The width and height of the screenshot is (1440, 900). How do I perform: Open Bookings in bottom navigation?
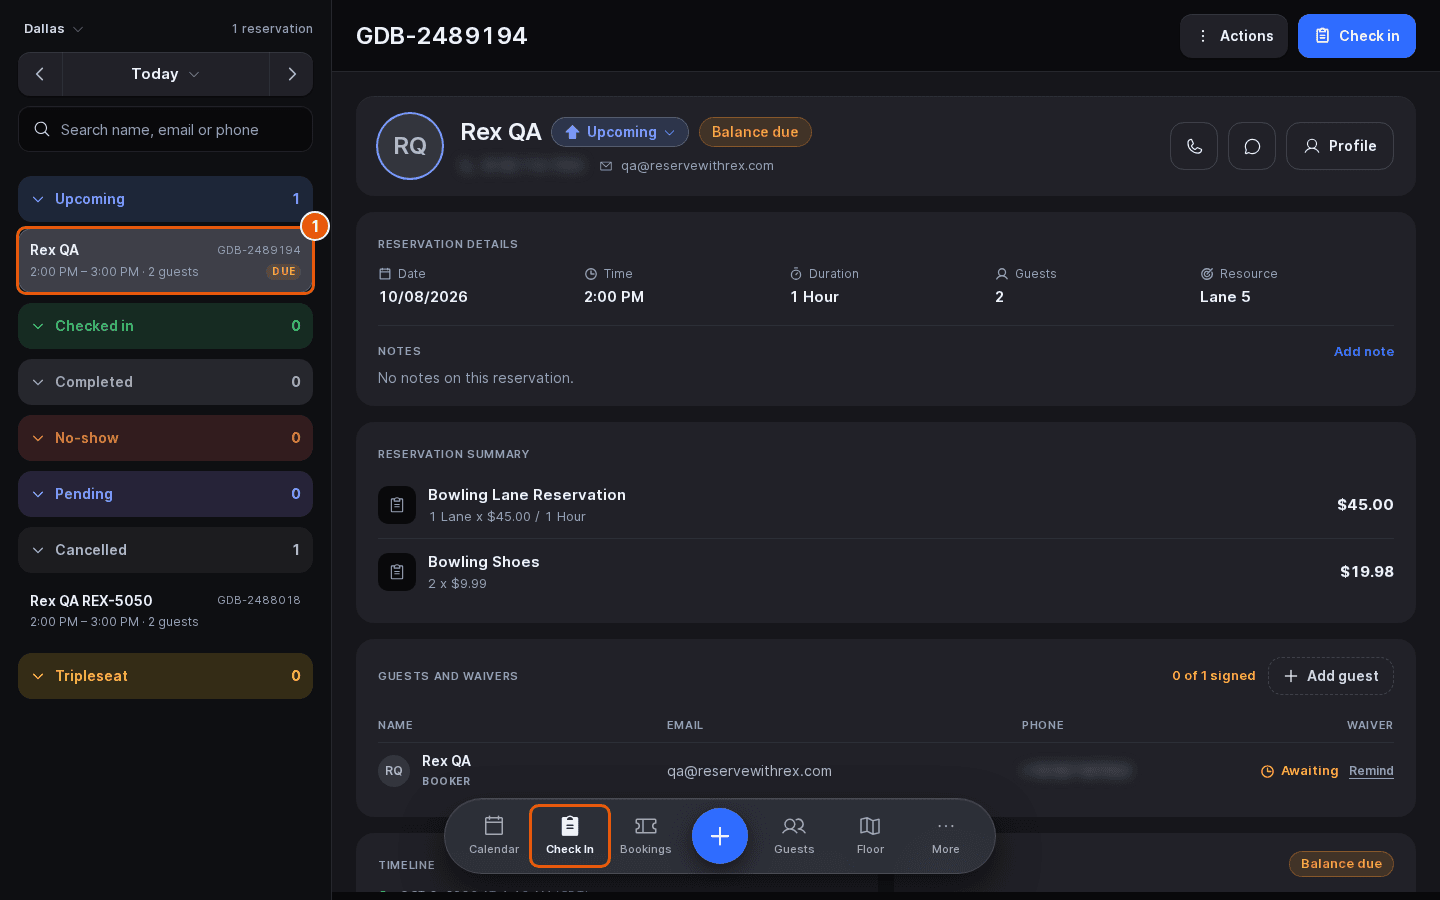click(x=646, y=836)
